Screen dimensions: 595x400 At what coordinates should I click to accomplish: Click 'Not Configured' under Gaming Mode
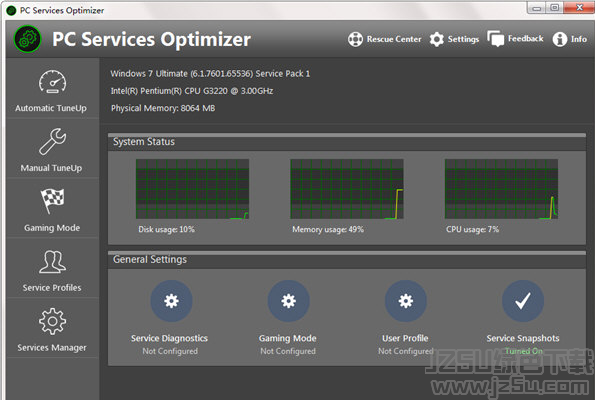pyautogui.click(x=288, y=351)
